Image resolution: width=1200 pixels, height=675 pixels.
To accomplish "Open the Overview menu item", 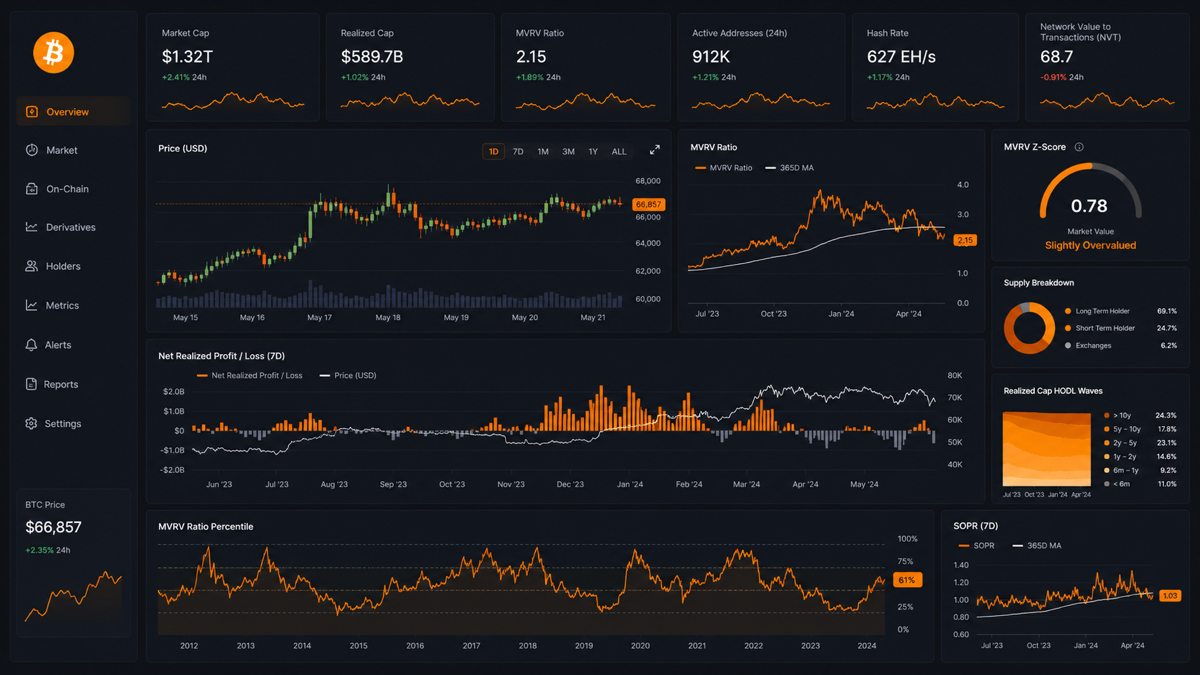I will 73,112.
